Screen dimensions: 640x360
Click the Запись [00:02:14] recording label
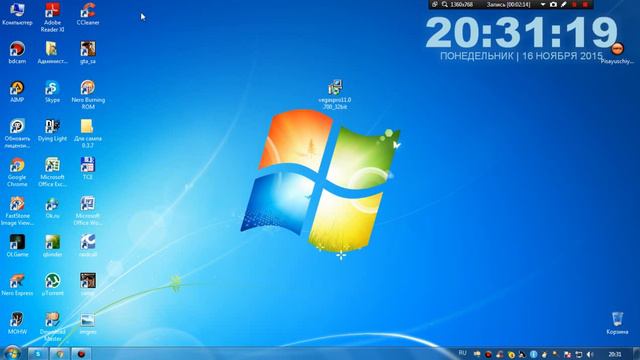coord(508,4)
